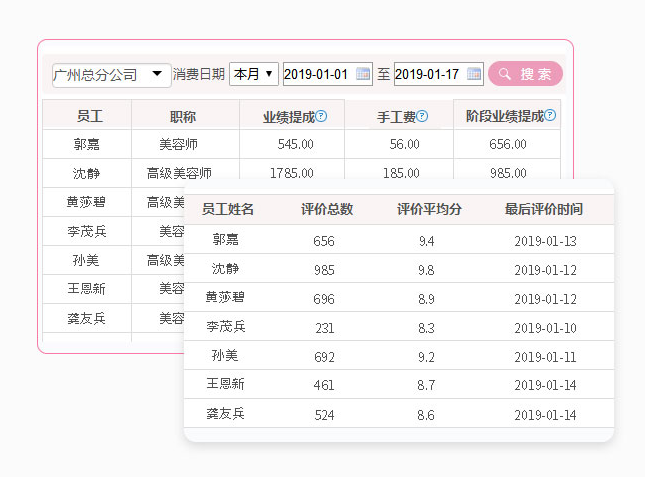The height and width of the screenshot is (477, 645).
Task: Click the 员工姓名 header in the review table
Action: click(228, 210)
